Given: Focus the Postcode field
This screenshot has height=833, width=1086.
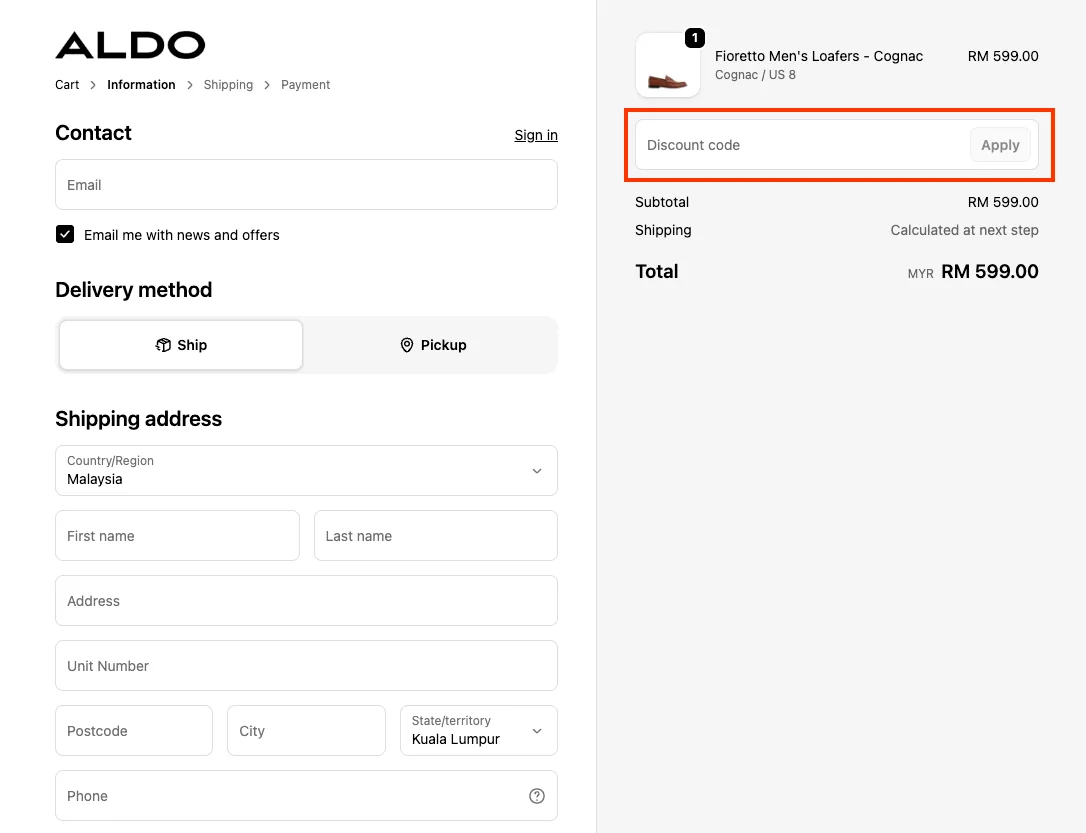Looking at the screenshot, I should pos(134,731).
